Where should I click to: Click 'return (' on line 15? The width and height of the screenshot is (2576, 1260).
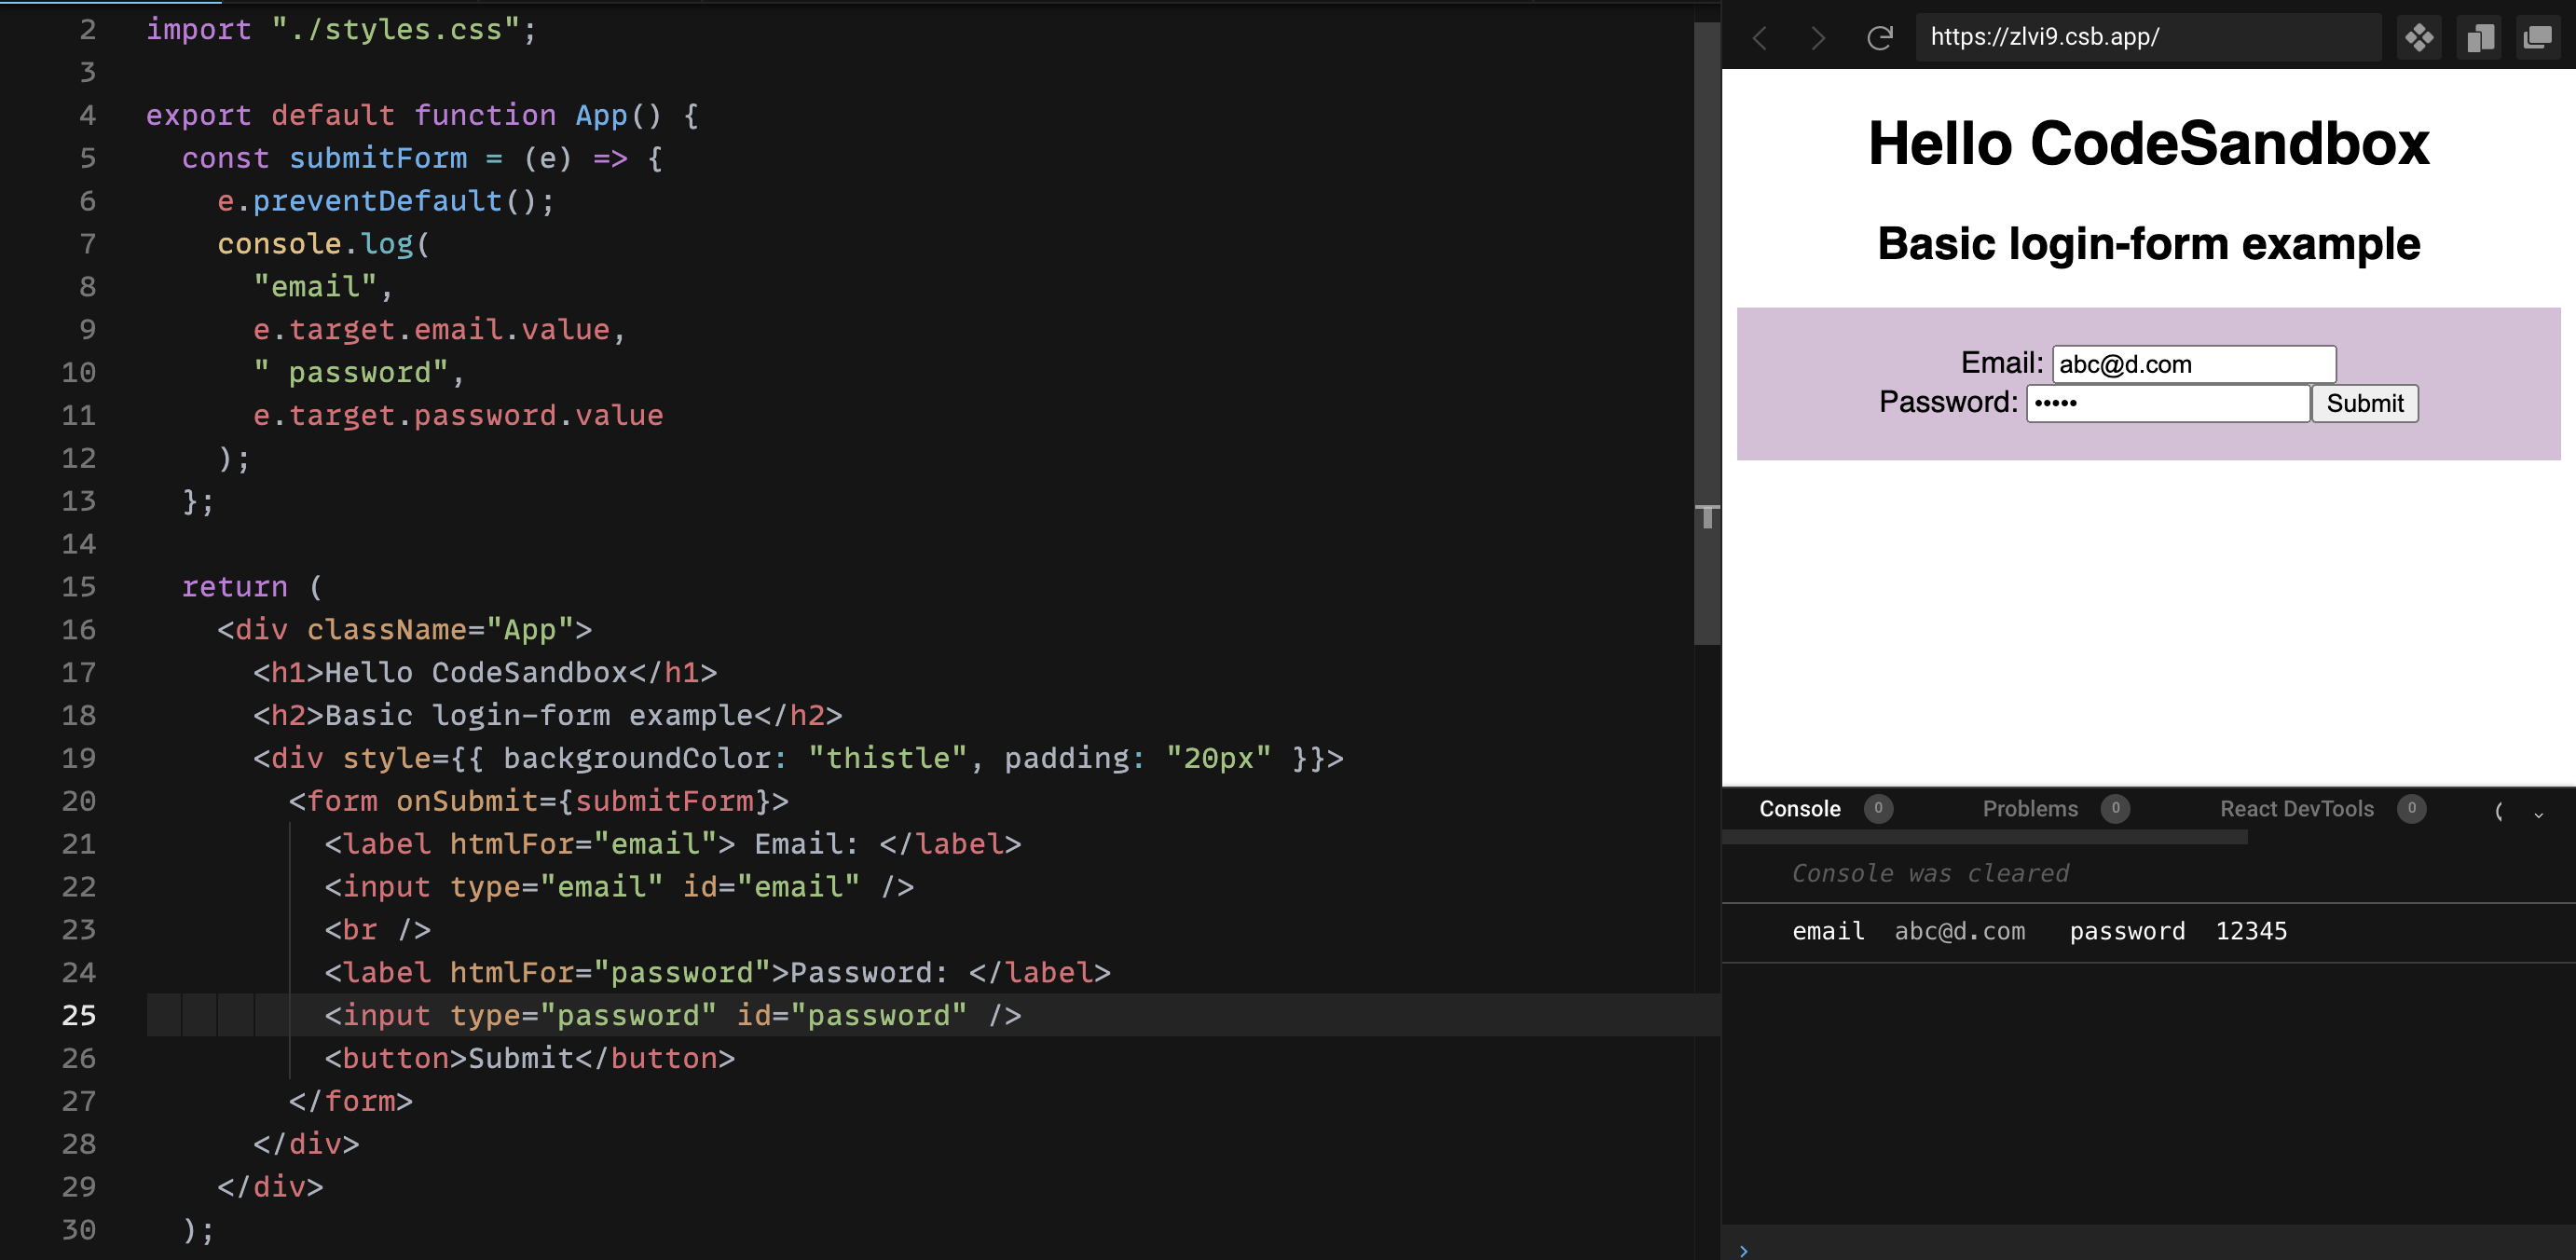pos(252,587)
